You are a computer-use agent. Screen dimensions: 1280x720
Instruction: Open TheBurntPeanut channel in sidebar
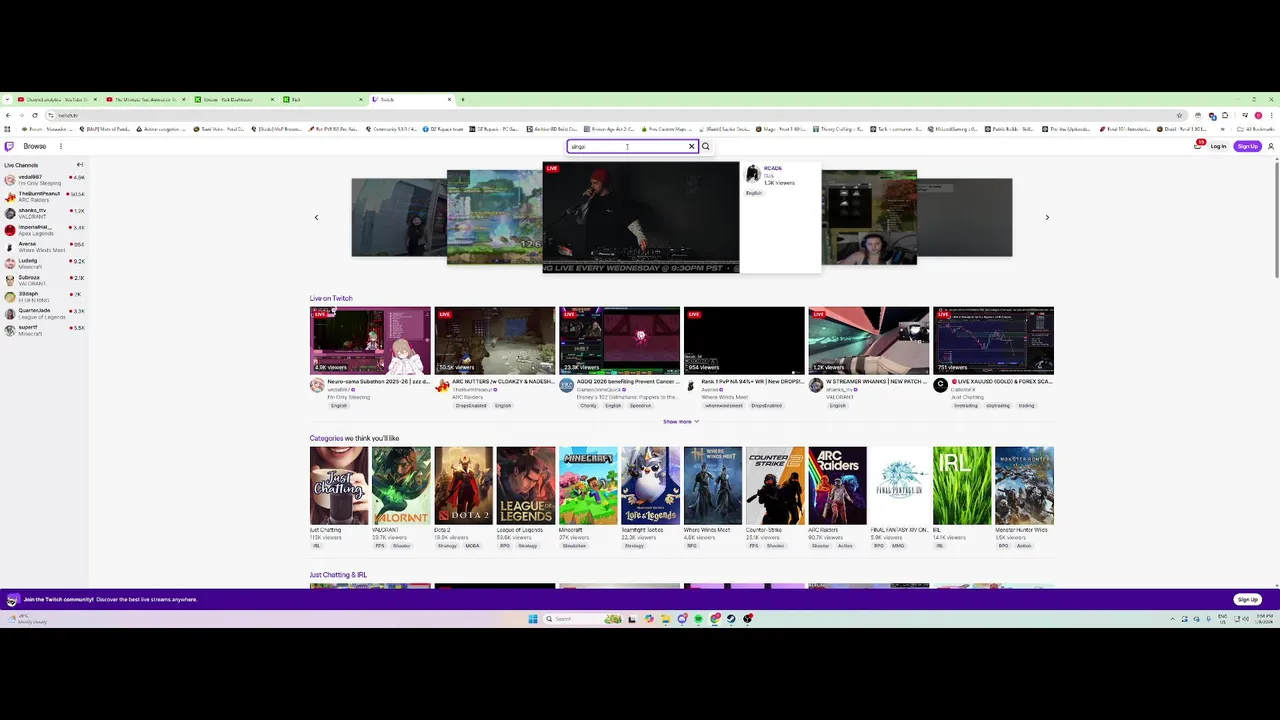pyautogui.click(x=44, y=197)
